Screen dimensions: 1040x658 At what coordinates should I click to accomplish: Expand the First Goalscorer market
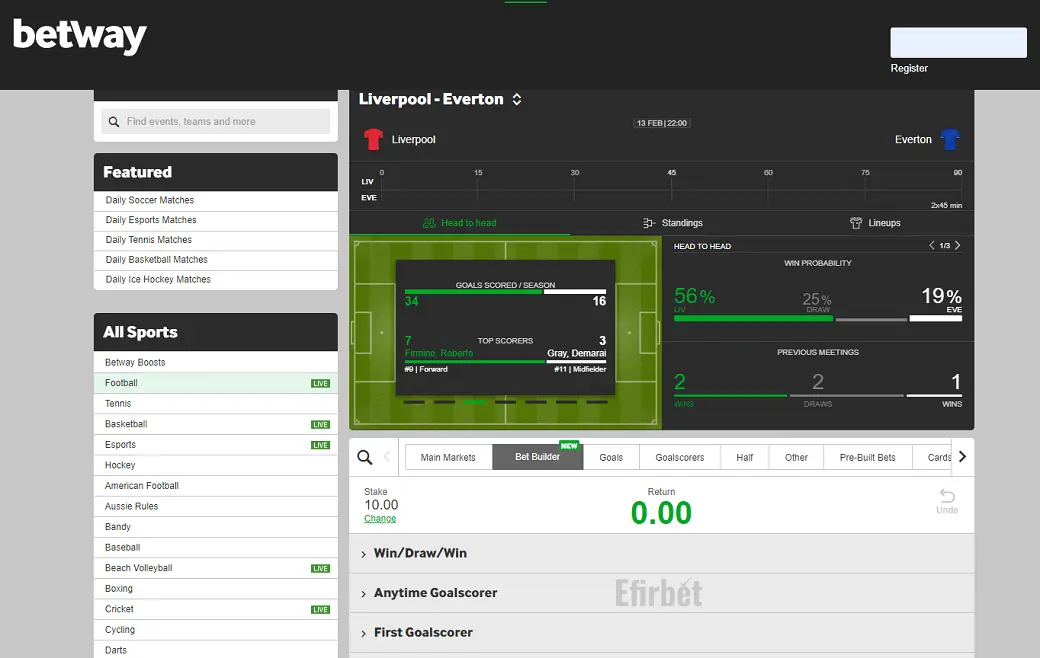[661, 633]
